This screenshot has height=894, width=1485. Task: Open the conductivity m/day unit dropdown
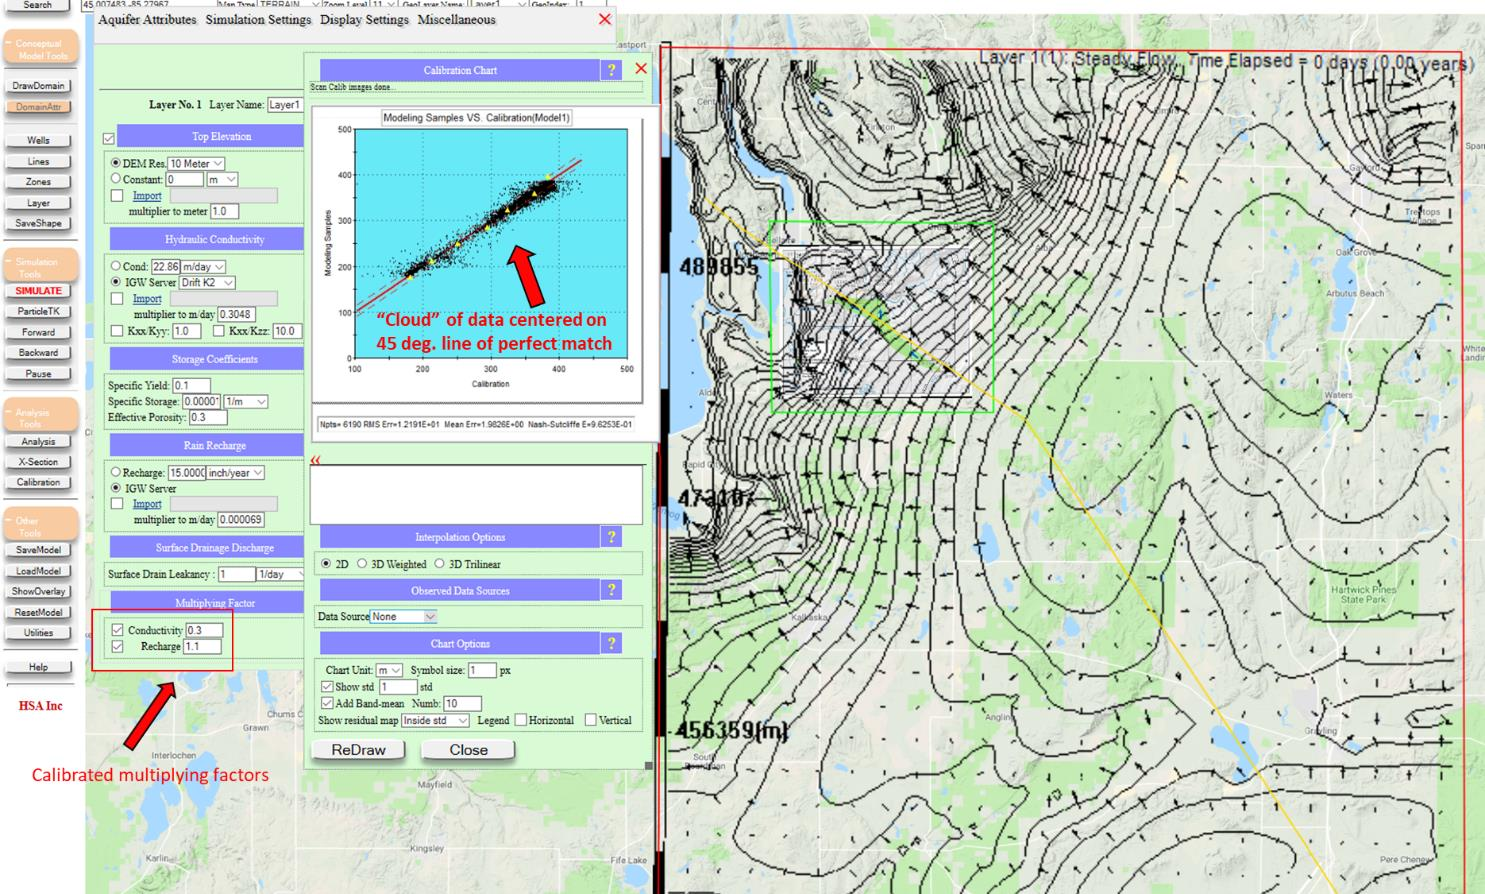pos(203,267)
